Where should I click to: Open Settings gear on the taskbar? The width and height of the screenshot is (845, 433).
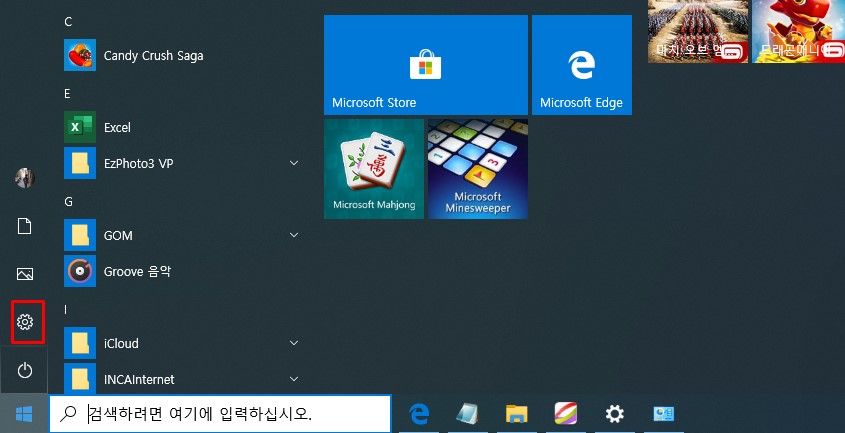coord(614,414)
